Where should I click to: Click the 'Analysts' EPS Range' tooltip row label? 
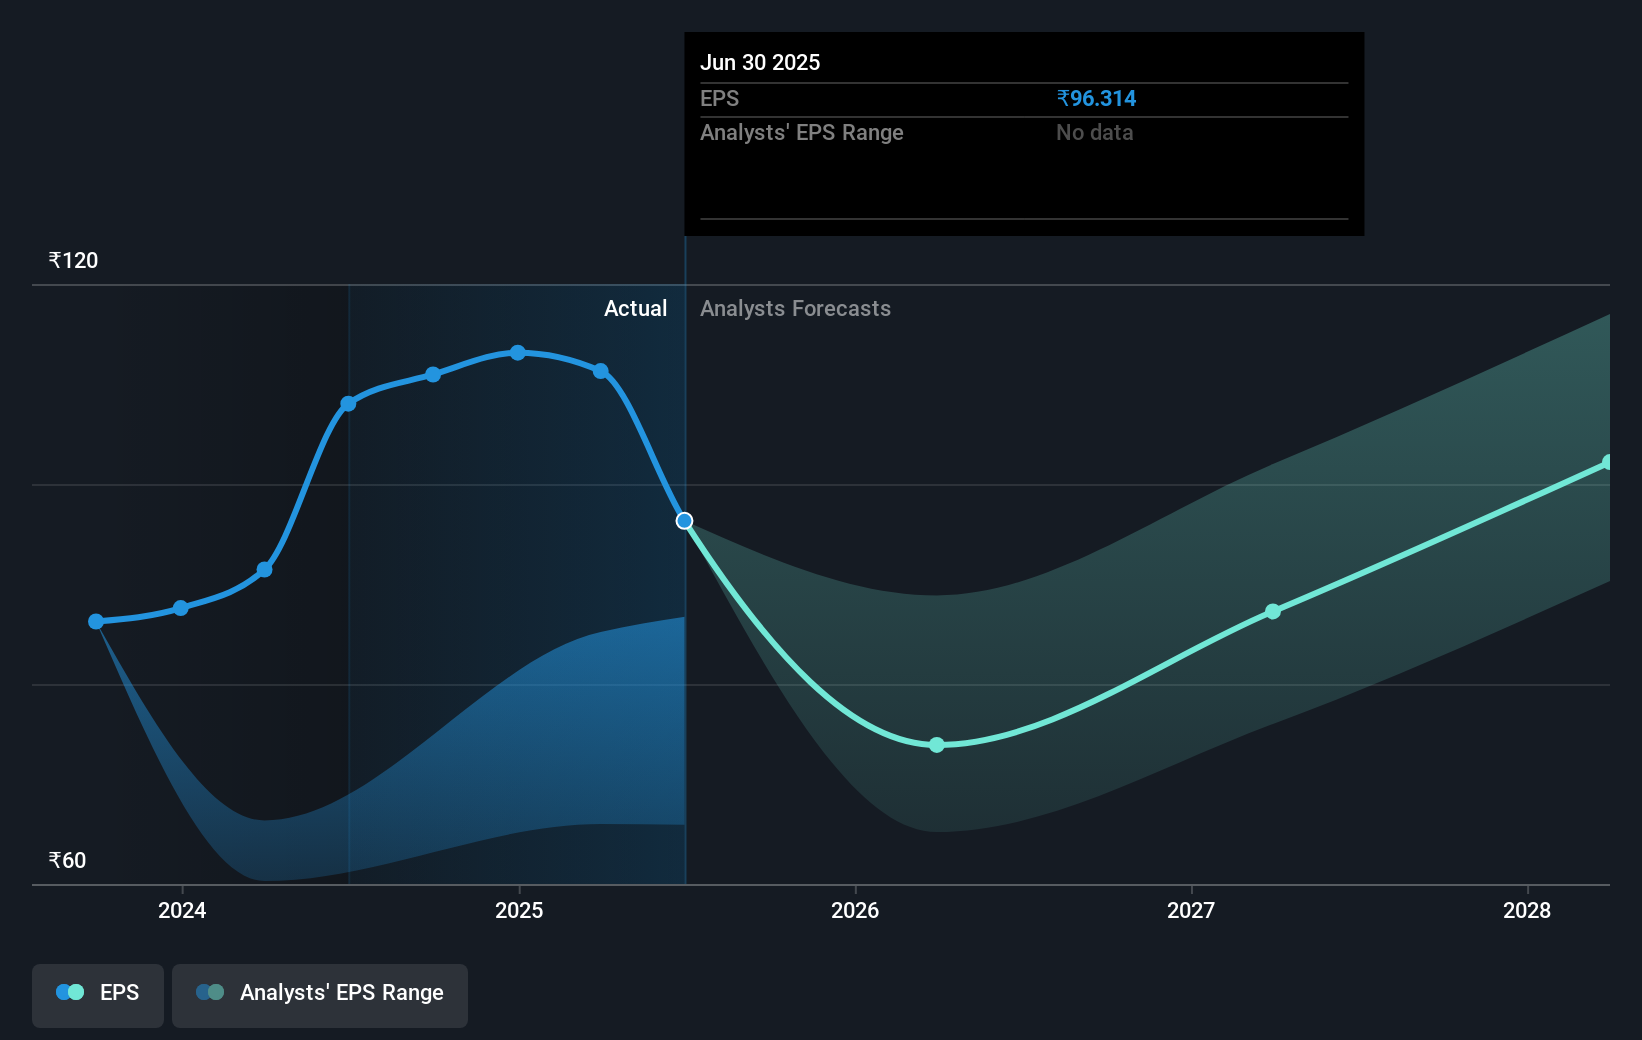click(802, 133)
